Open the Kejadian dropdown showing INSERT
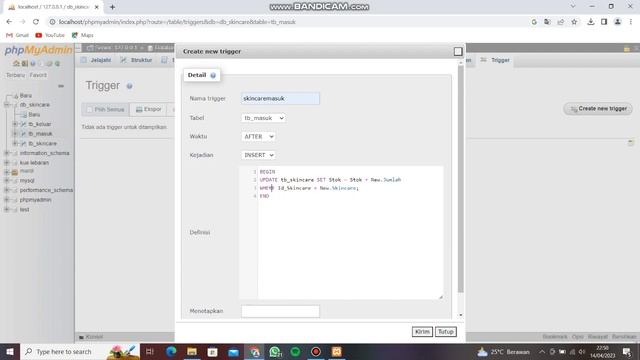 [x=258, y=155]
